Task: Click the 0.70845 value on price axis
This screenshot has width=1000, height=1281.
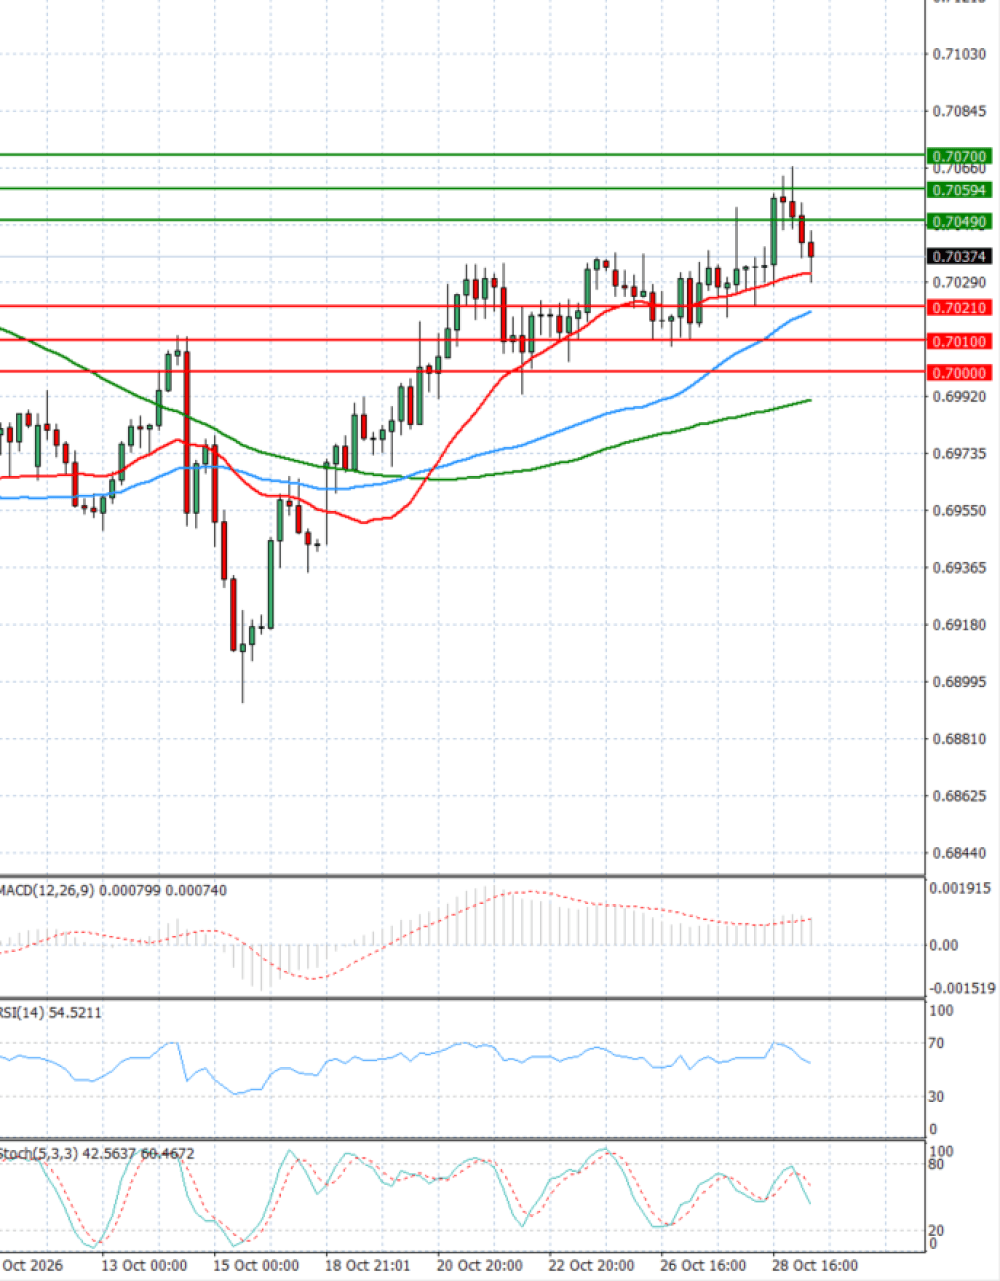Action: point(959,111)
